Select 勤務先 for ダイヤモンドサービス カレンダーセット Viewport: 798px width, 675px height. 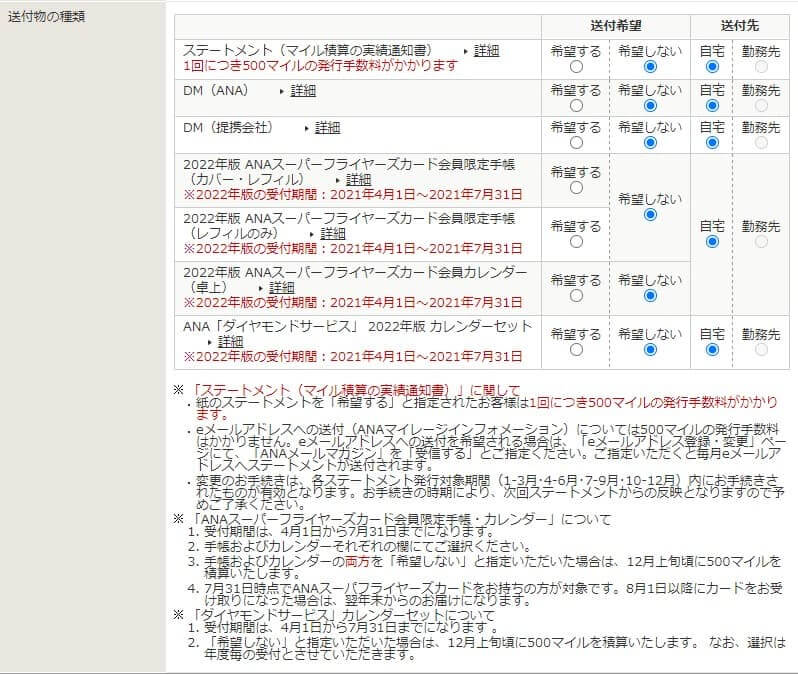(761, 349)
